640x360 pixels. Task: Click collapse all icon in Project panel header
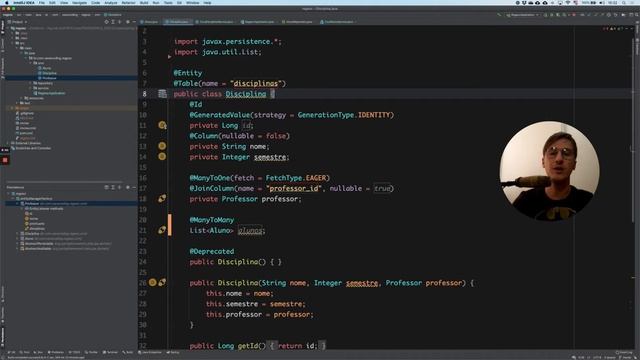(120, 22)
